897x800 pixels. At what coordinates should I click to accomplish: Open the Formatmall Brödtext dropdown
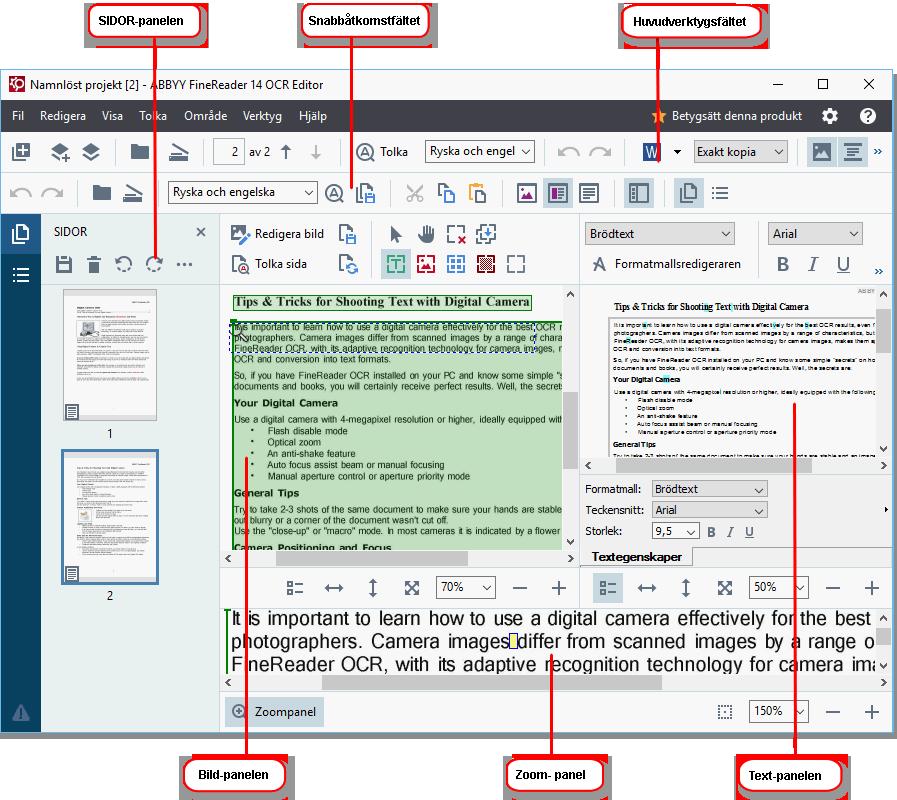tap(709, 489)
